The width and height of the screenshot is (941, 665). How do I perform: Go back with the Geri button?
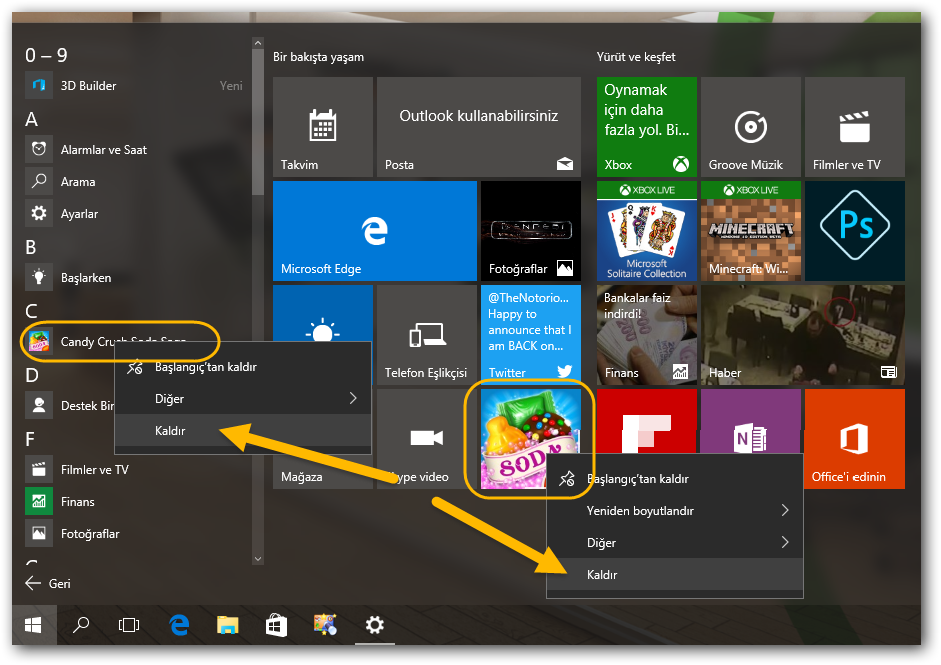[48, 583]
